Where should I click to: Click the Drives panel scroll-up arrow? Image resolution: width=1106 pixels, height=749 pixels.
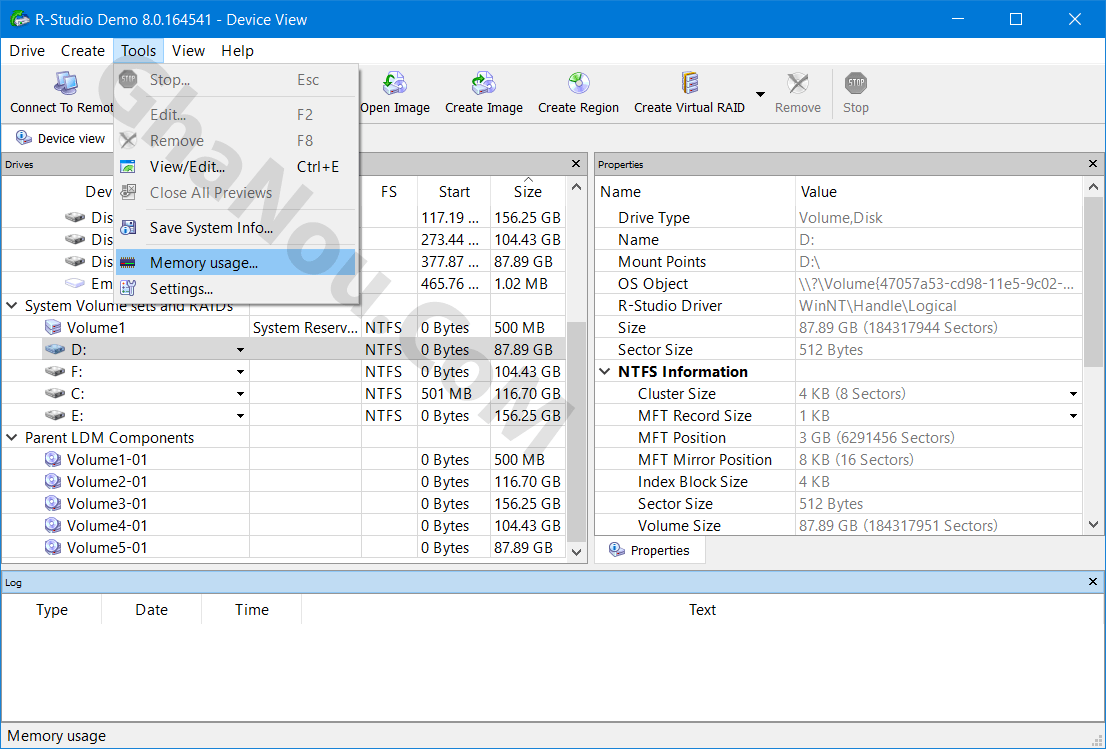point(576,187)
